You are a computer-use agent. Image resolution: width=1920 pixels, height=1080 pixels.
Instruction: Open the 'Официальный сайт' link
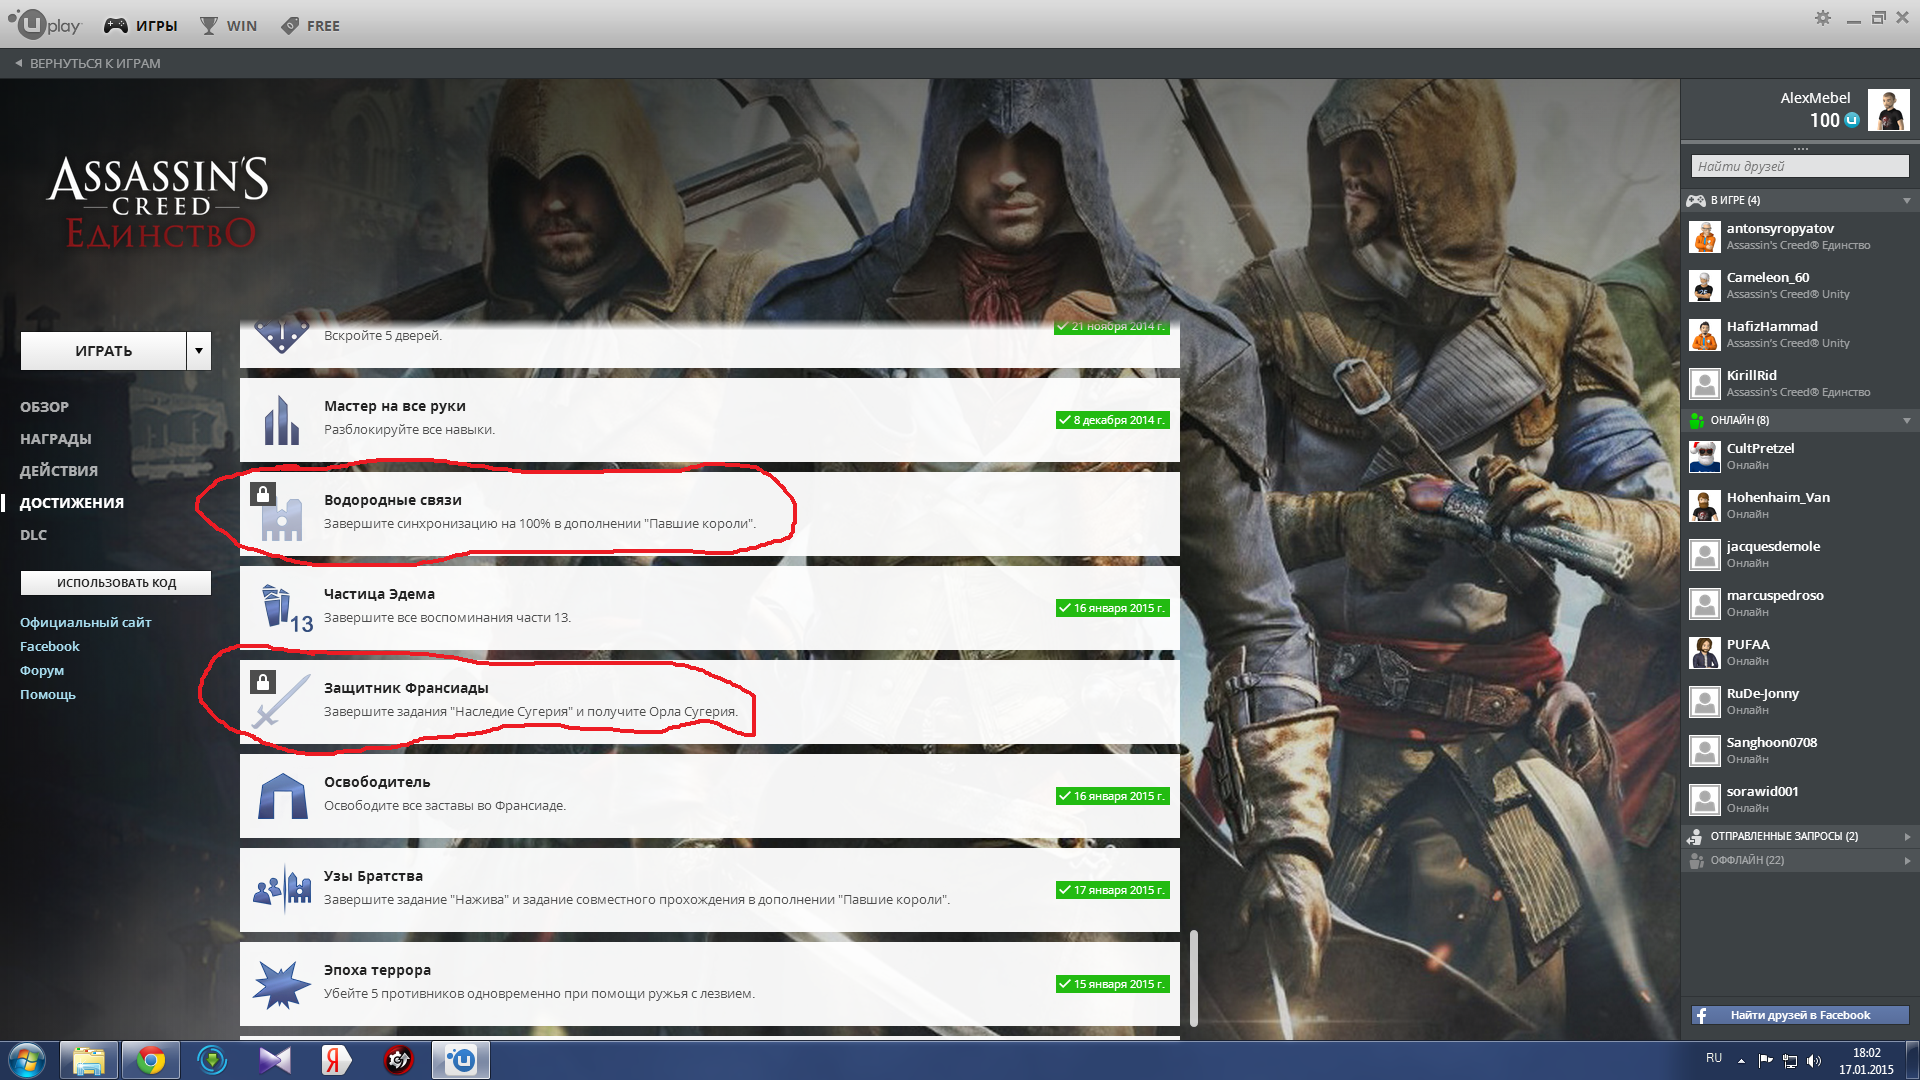86,622
